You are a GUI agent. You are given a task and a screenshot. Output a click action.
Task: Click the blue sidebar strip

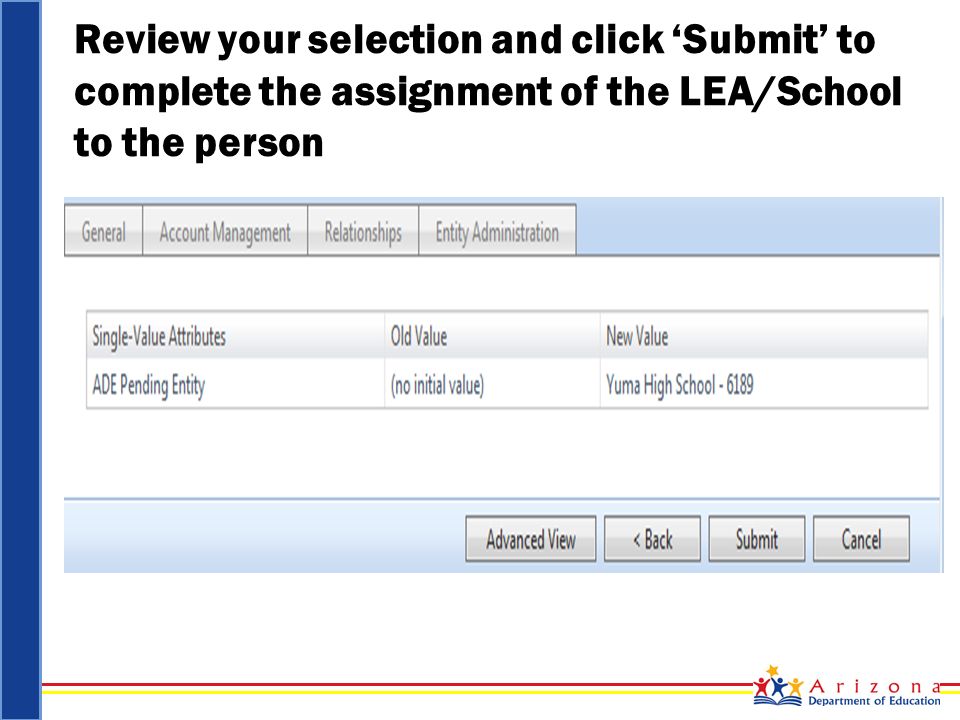20,360
